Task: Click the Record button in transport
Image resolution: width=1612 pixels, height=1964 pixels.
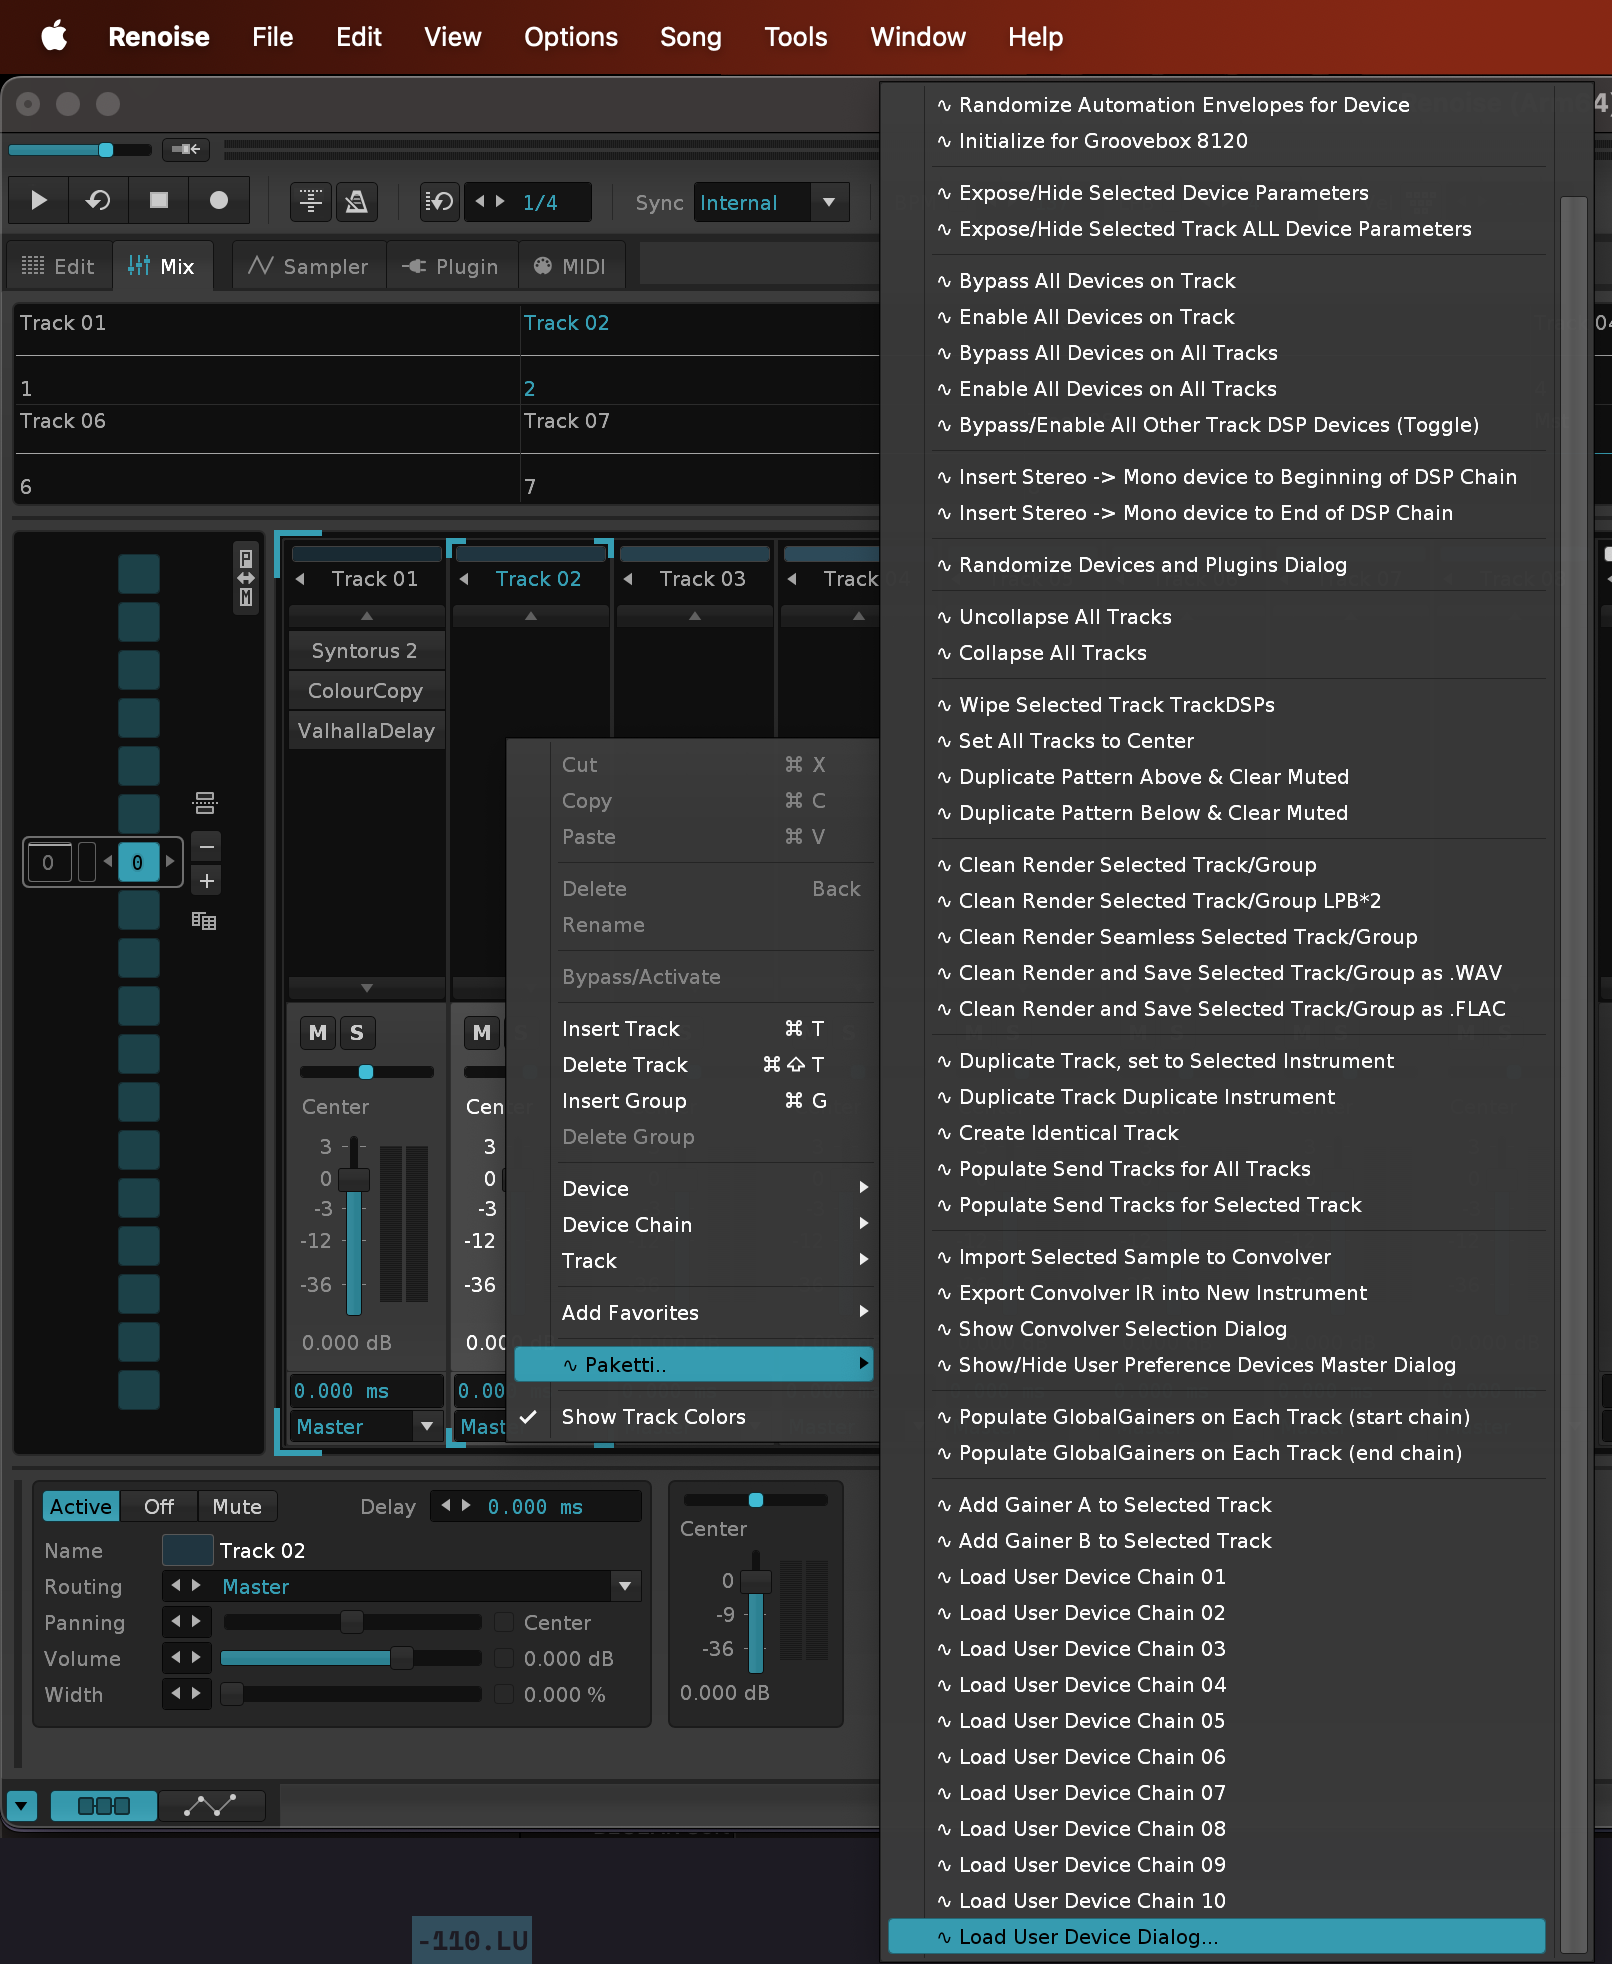Action: pyautogui.click(x=218, y=201)
